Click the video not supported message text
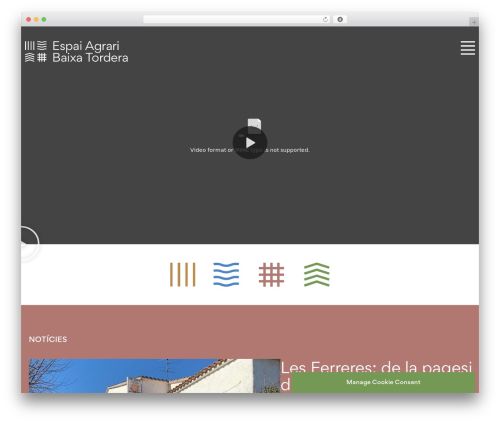500x423 pixels. tap(250, 150)
